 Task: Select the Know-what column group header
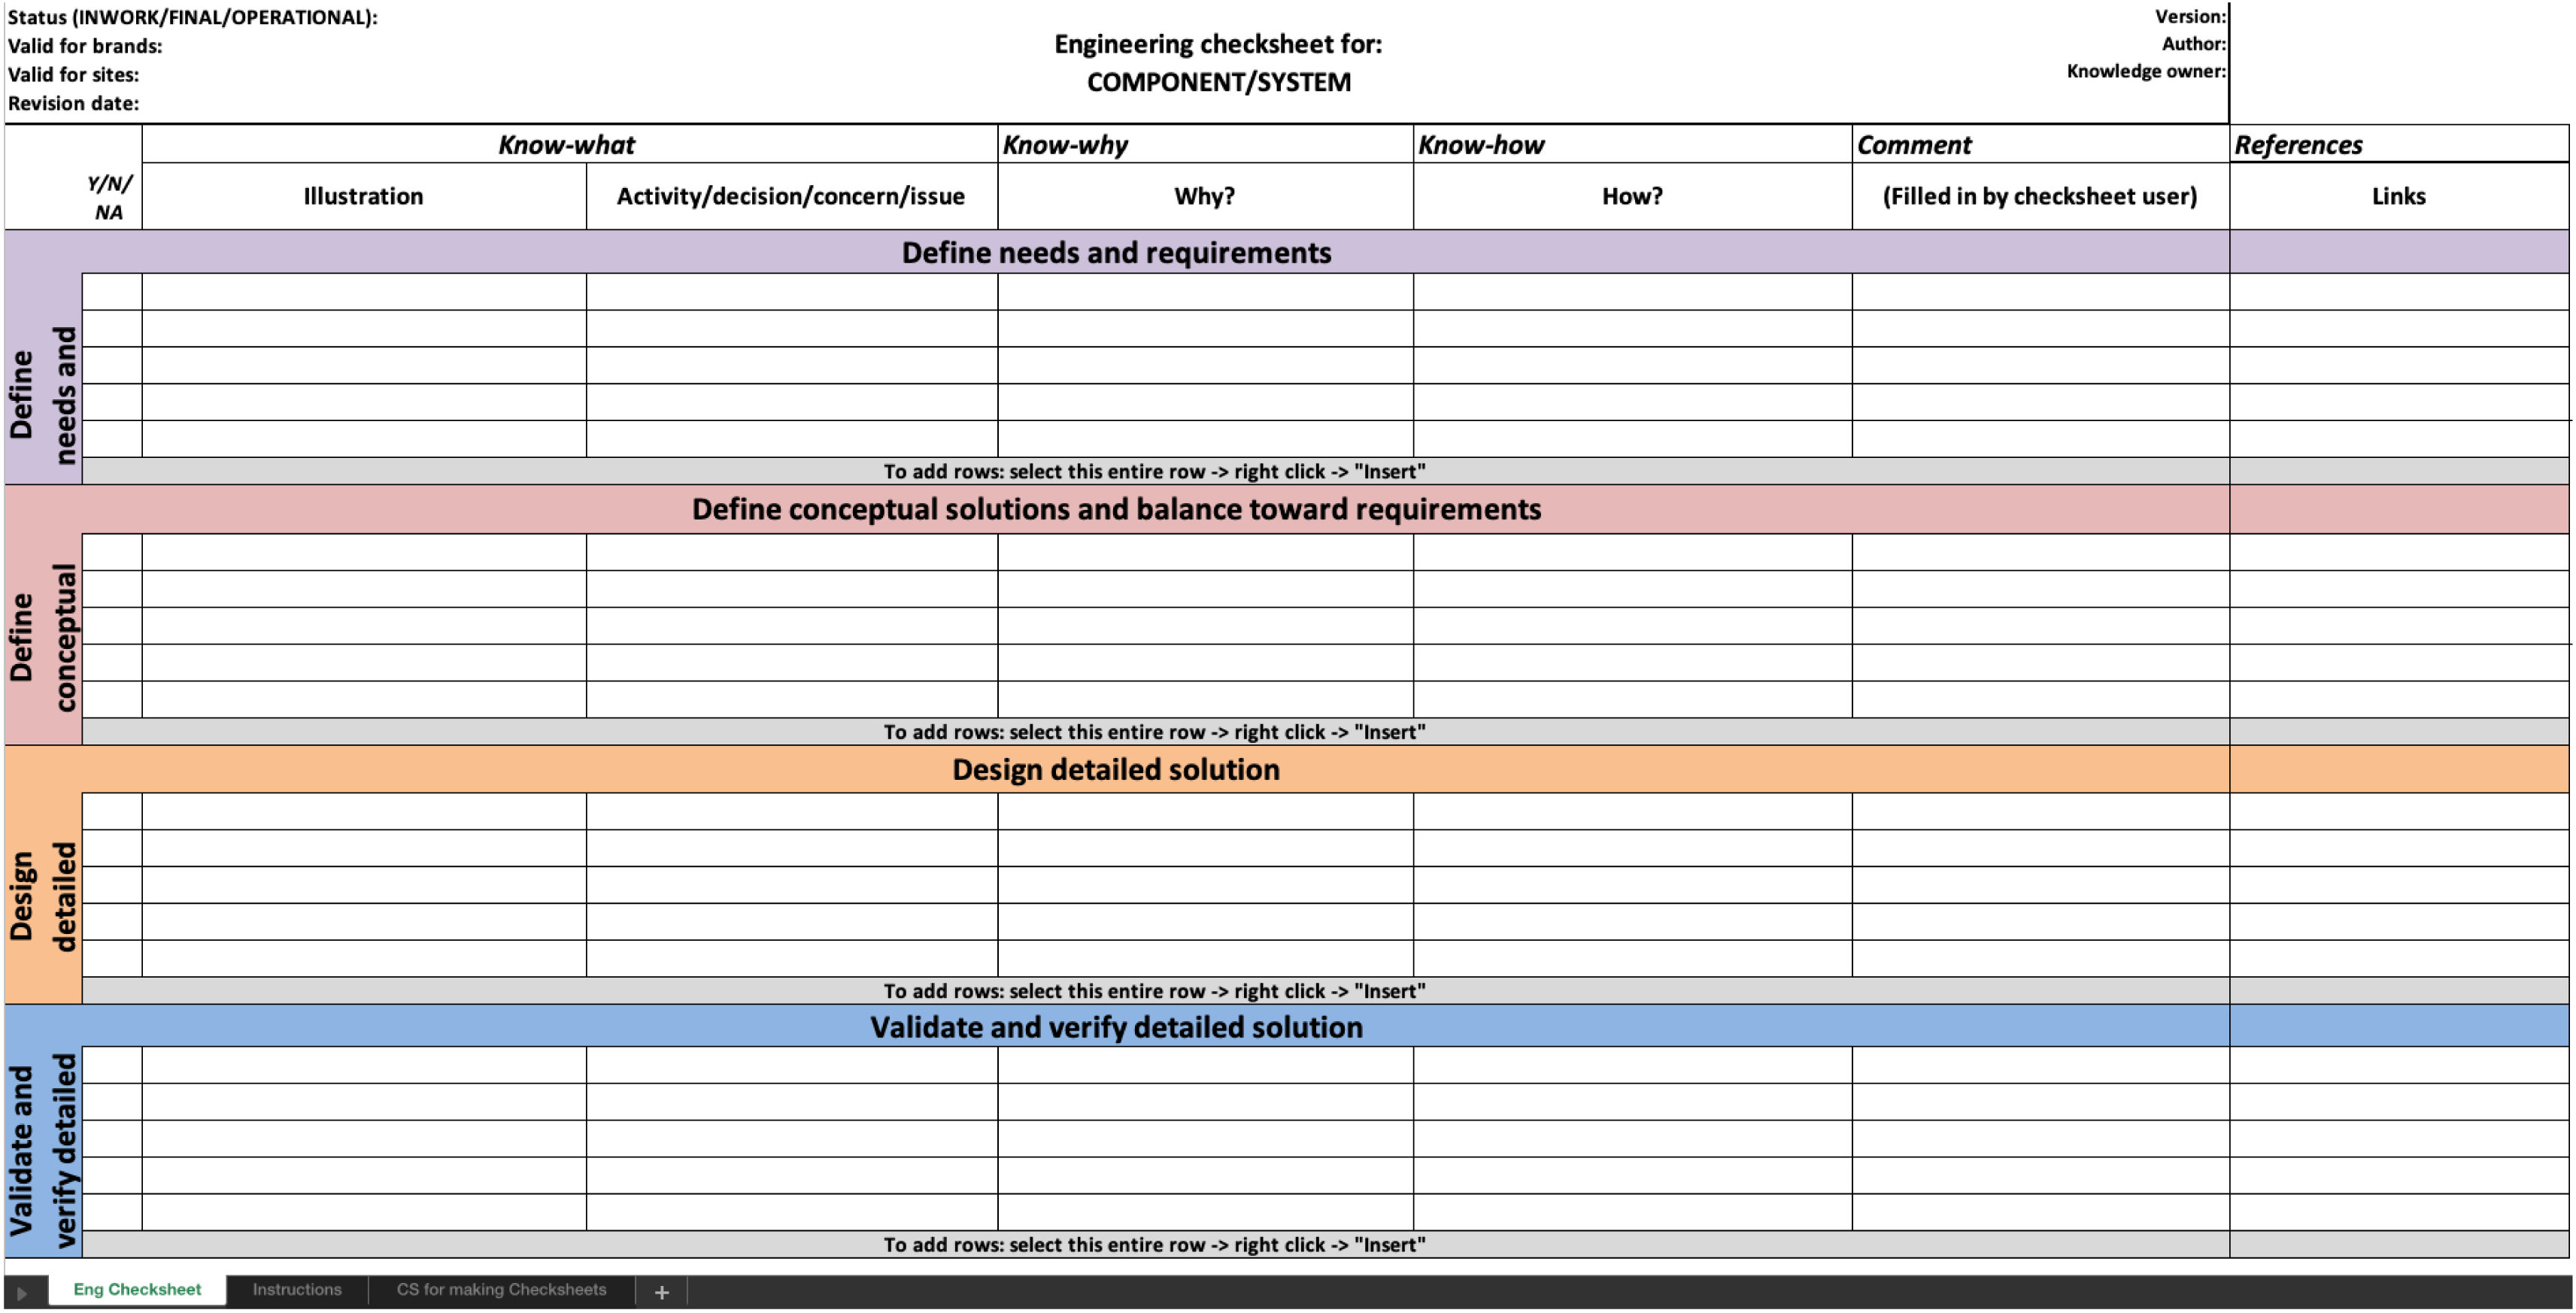tap(567, 145)
